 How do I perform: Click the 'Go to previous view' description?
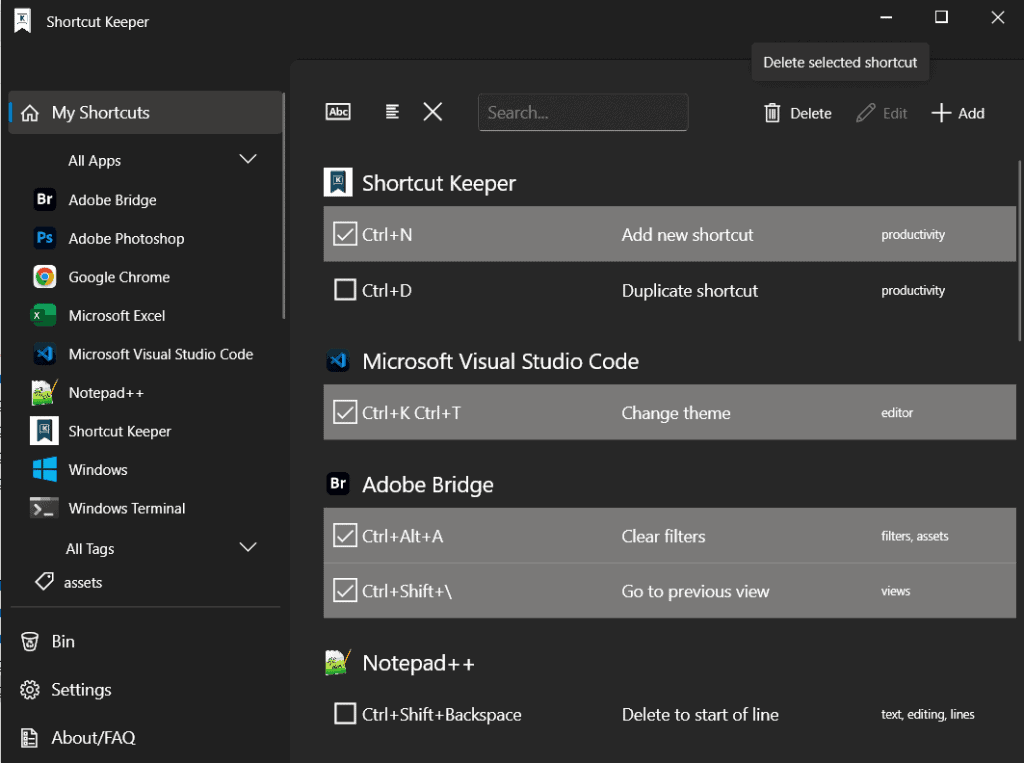click(x=696, y=591)
